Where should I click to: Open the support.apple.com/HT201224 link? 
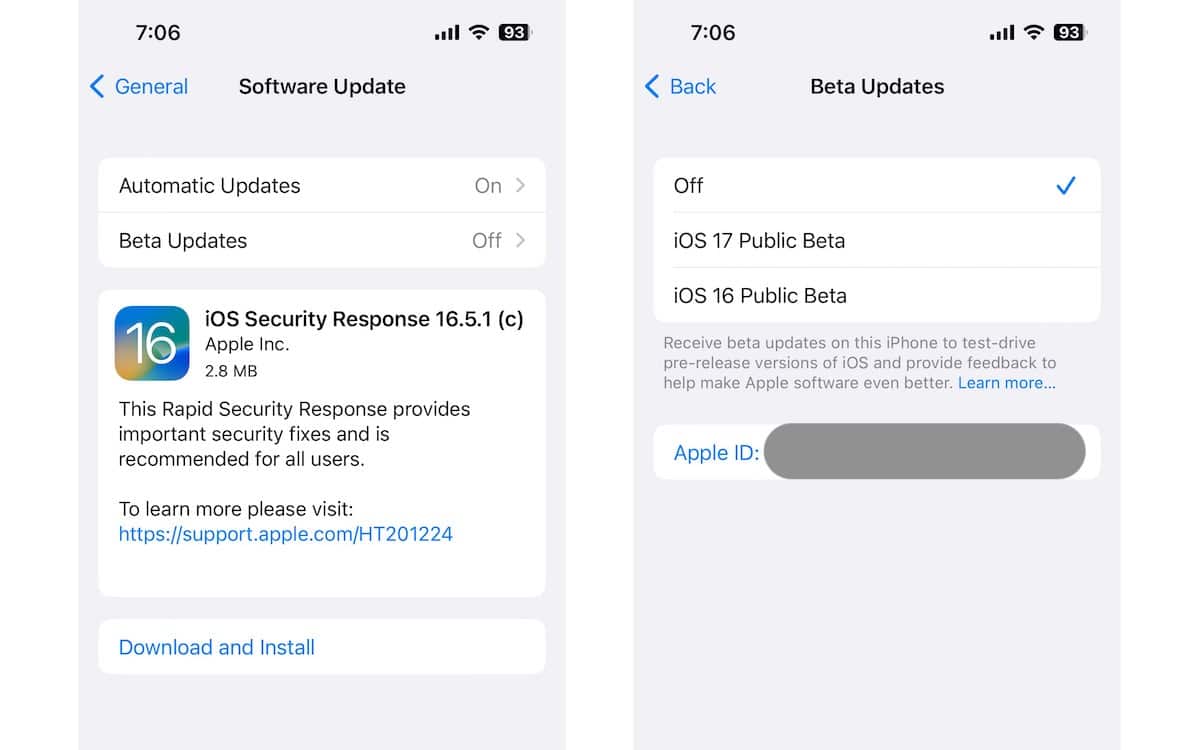[x=286, y=534]
